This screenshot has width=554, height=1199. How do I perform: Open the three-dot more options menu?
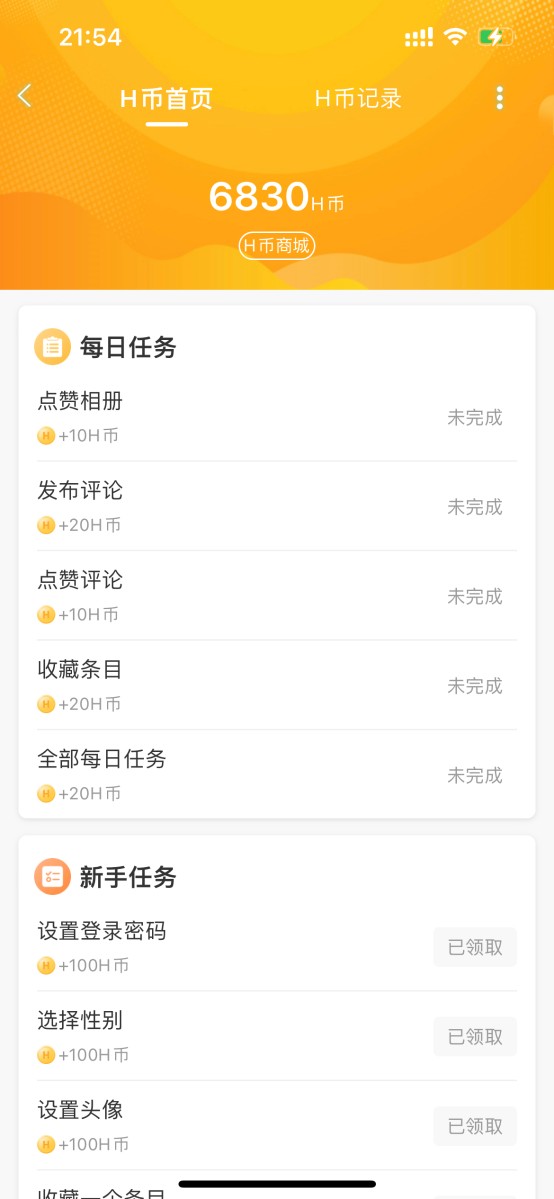tap(500, 98)
